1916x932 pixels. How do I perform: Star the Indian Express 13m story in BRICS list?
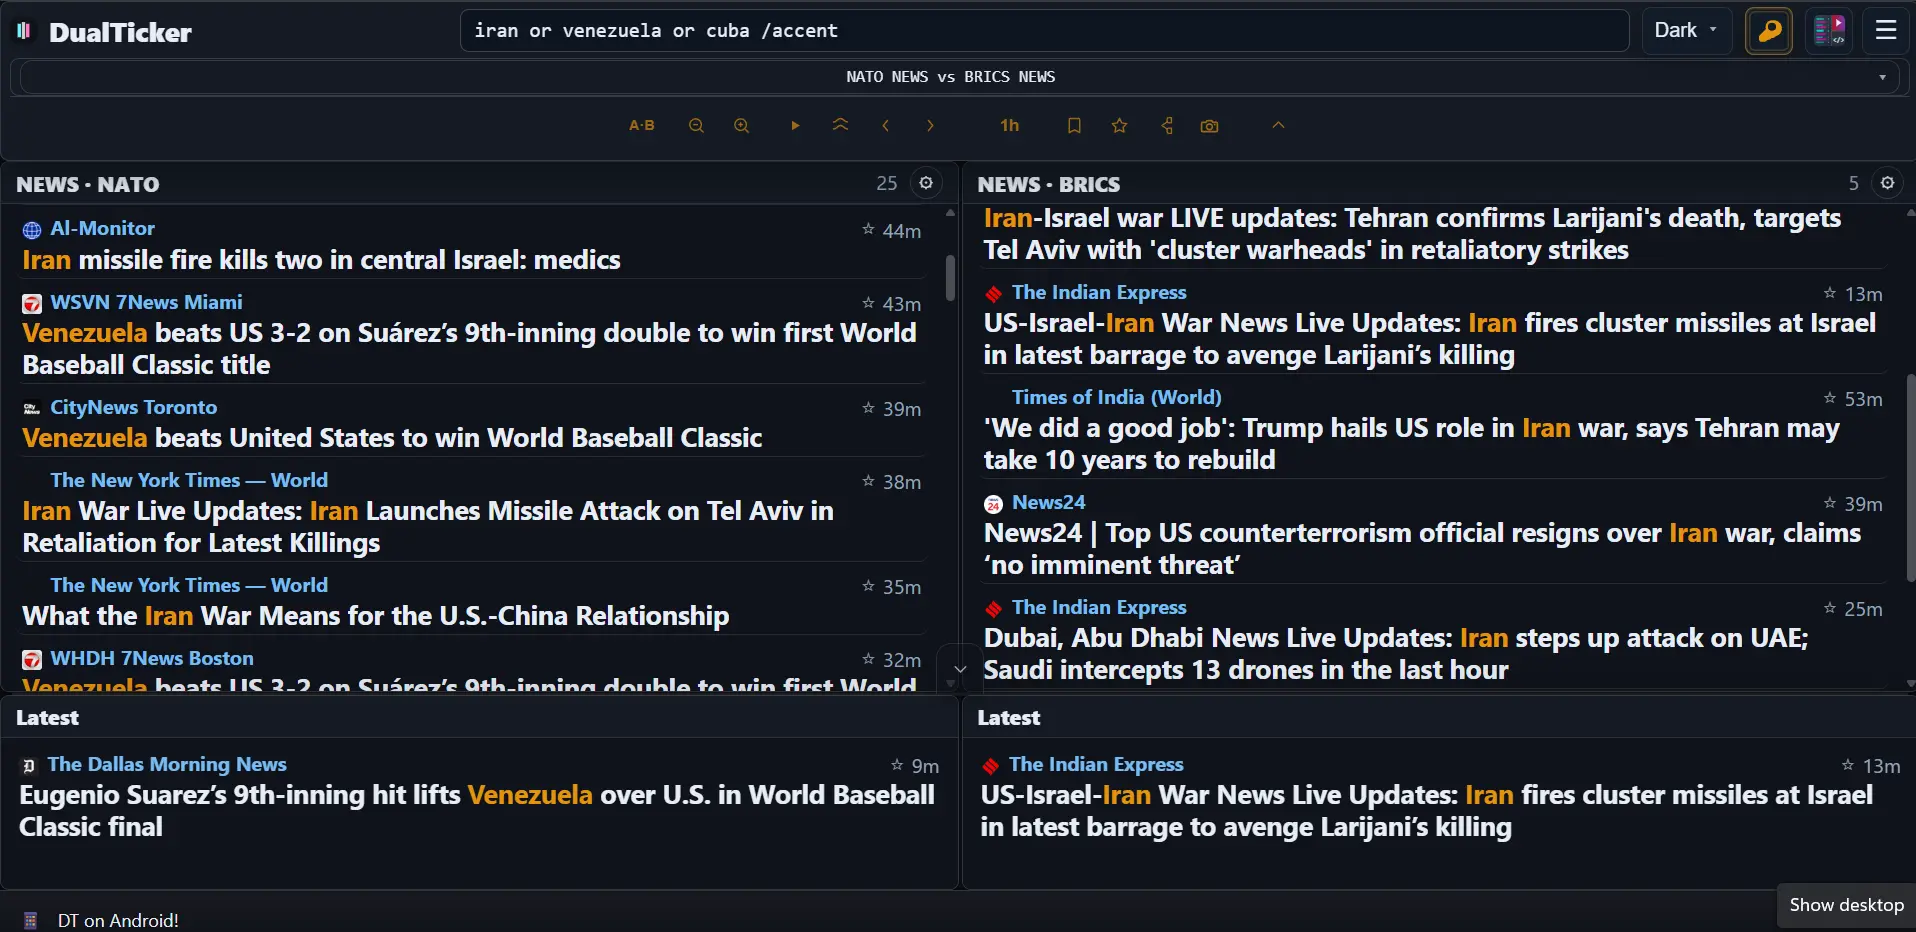(x=1829, y=292)
